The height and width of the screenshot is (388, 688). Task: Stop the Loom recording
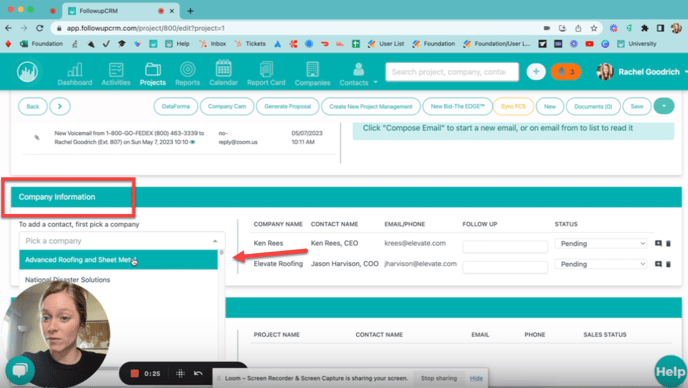135,374
